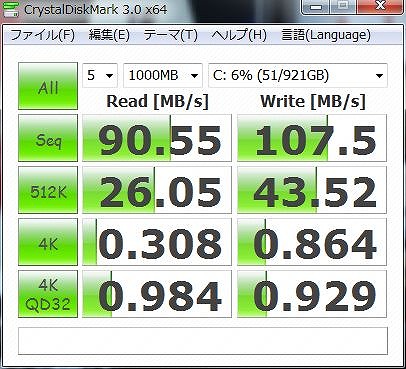Click the Seq write result 107.5
Screen dimensions: 406x369
[x=312, y=138]
